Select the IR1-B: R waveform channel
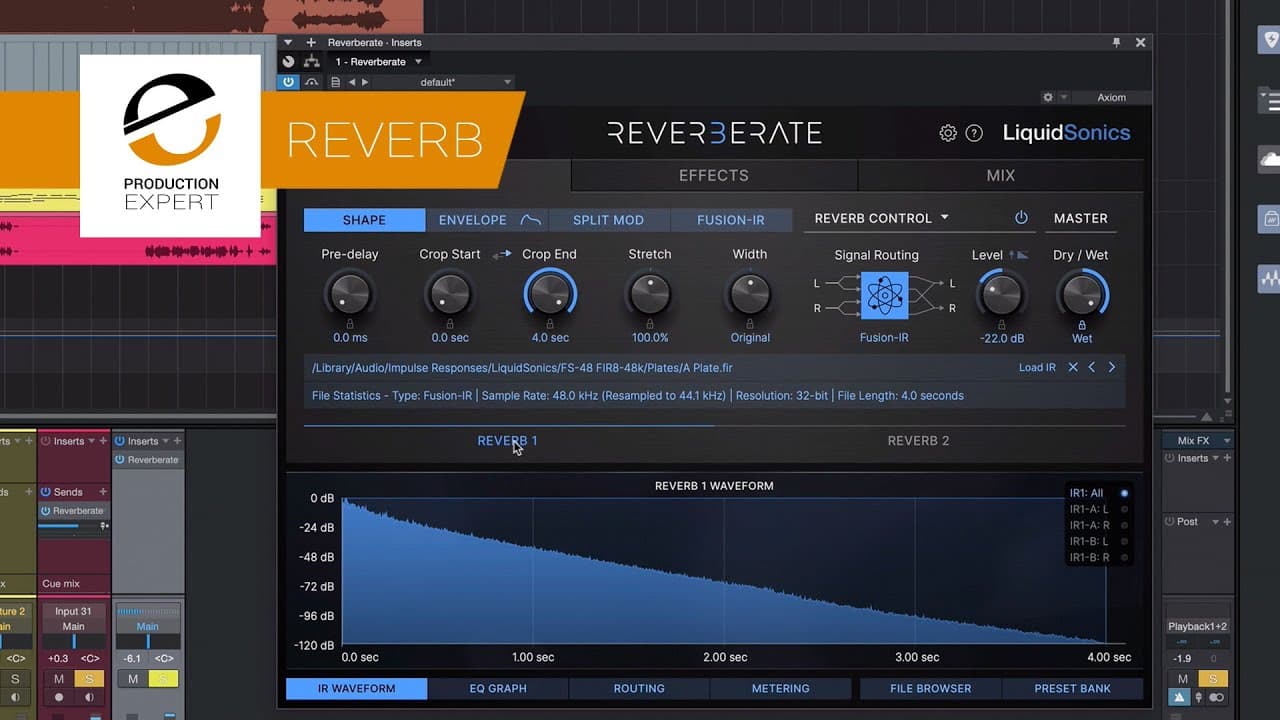The height and width of the screenshot is (720, 1280). coord(1124,557)
